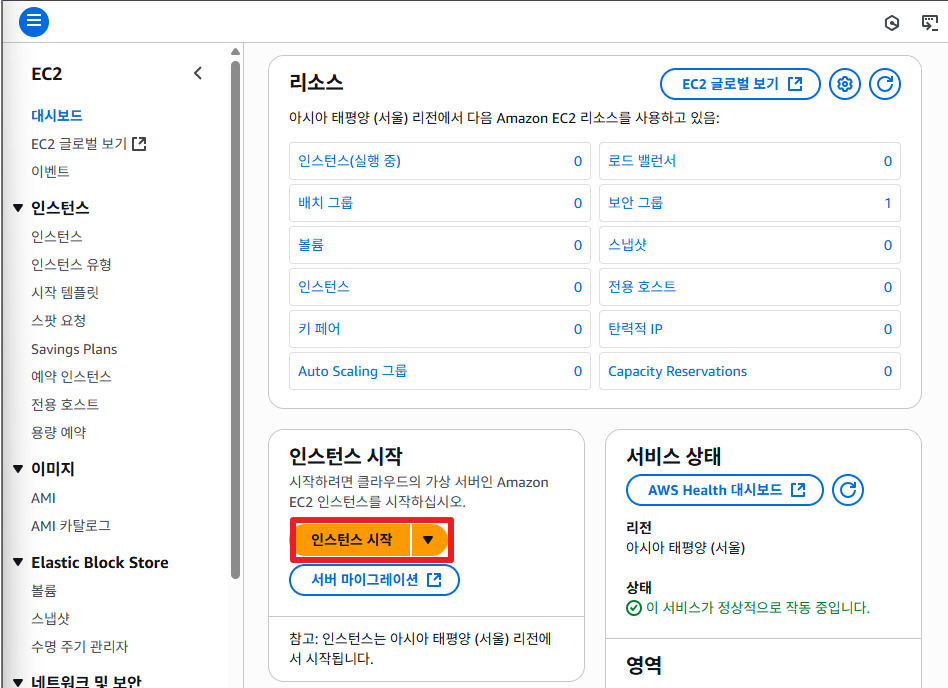
Task: Open the blue hamburger navigation menu
Action: coord(34,22)
